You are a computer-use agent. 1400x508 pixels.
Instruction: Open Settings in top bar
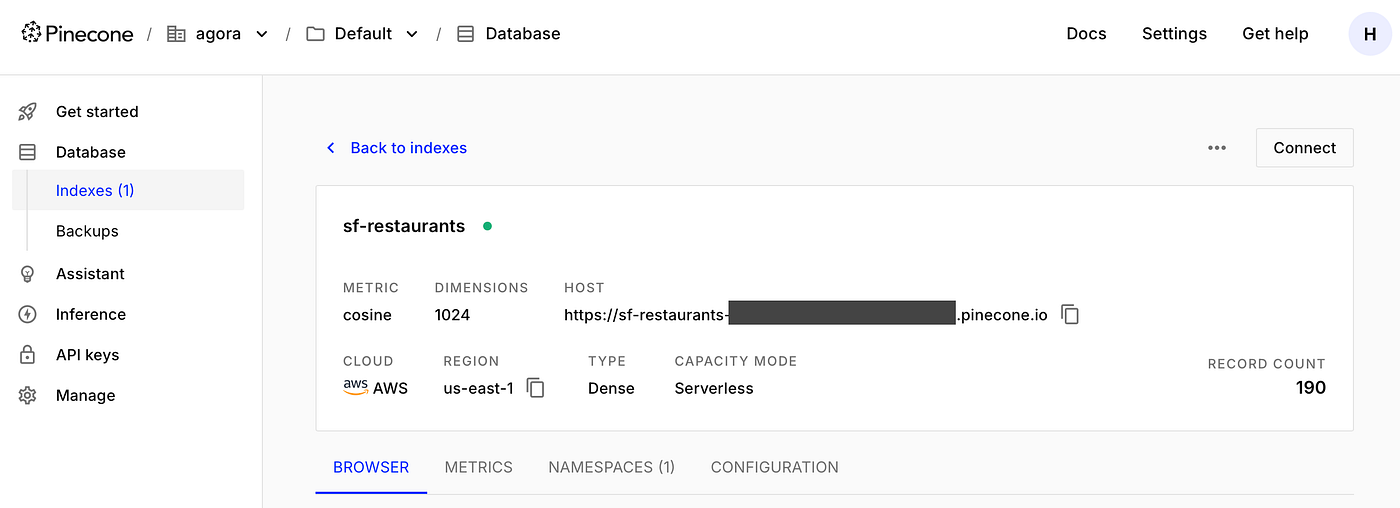click(x=1174, y=34)
